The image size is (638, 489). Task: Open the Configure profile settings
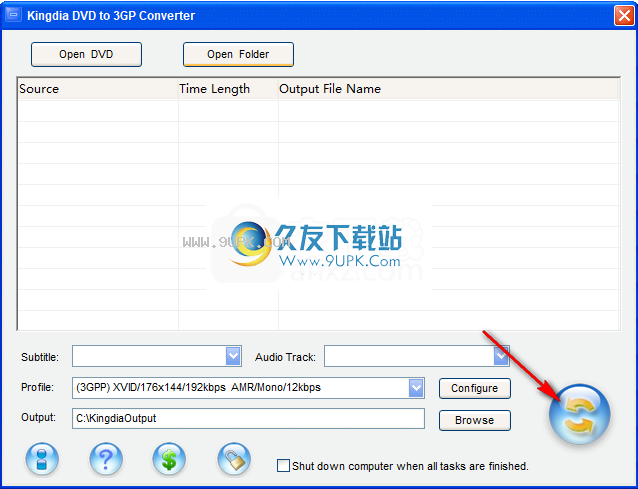tap(474, 388)
